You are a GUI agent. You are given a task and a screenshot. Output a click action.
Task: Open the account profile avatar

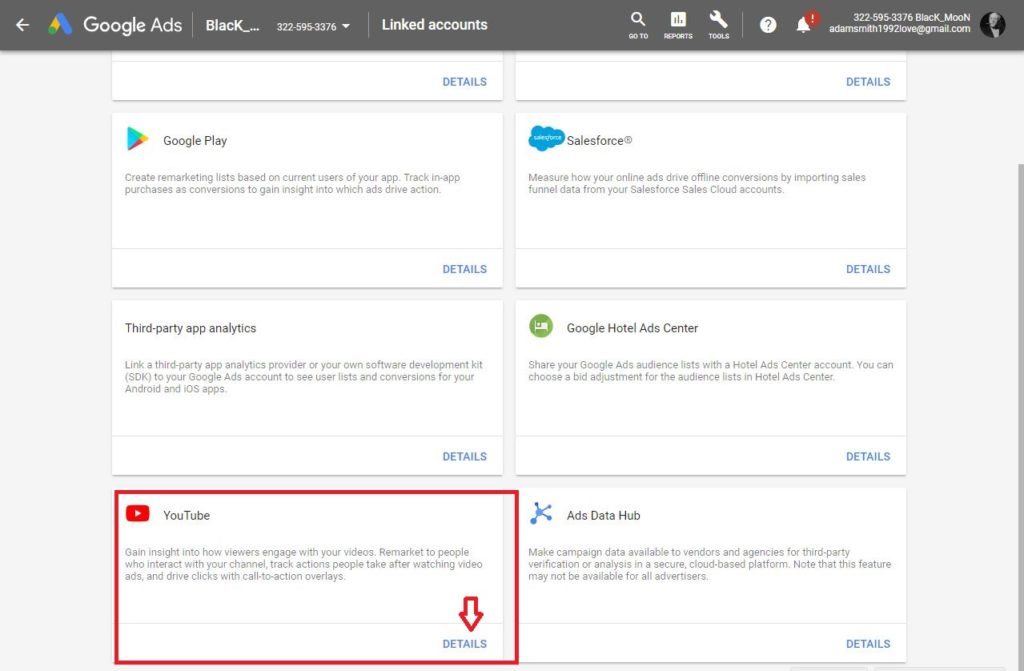(x=993, y=25)
